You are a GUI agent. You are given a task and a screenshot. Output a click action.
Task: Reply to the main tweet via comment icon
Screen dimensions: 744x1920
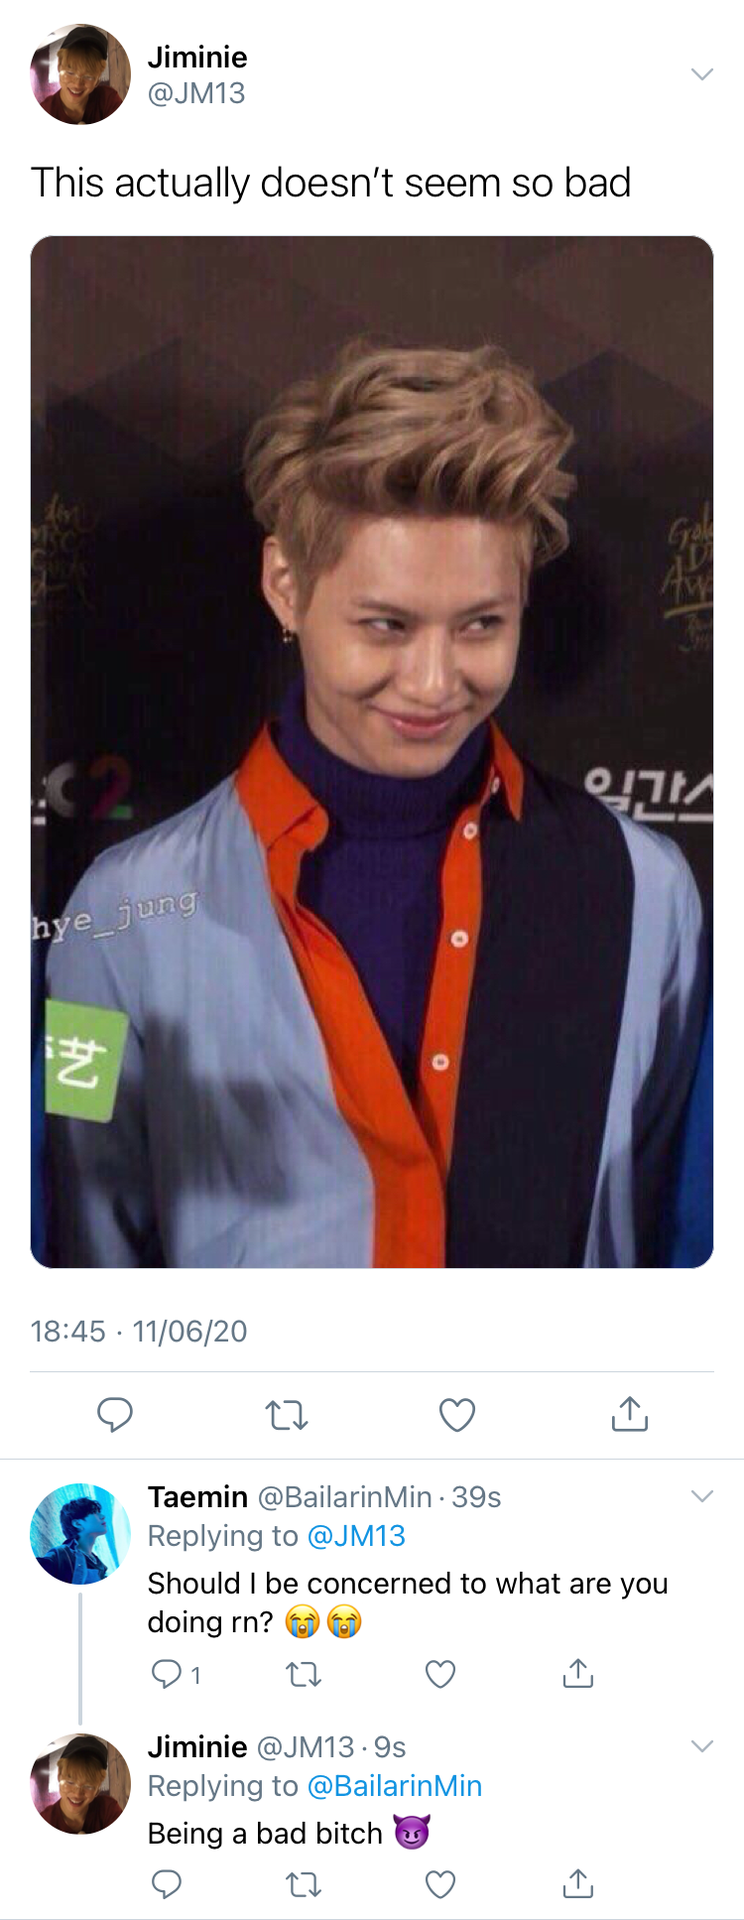[114, 1414]
